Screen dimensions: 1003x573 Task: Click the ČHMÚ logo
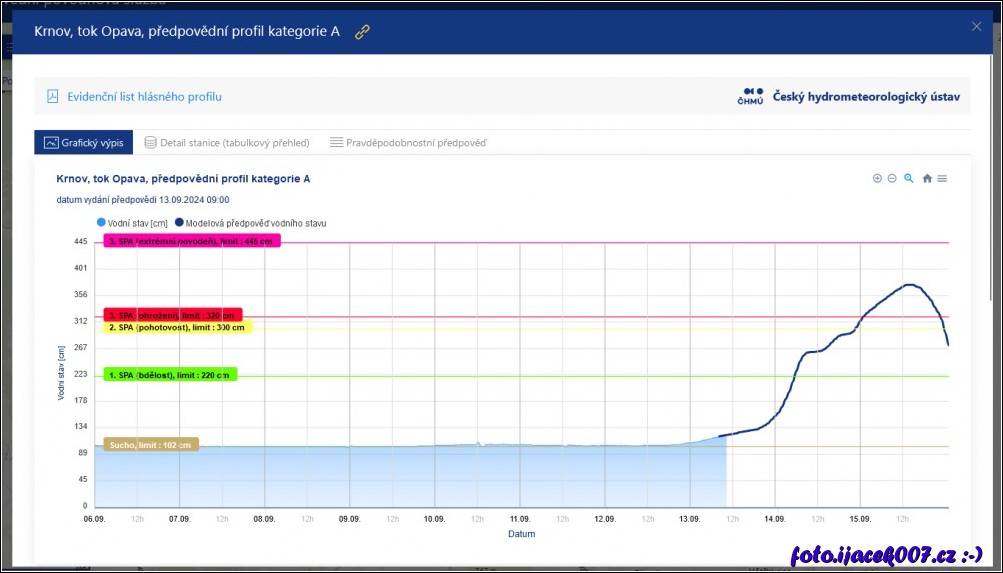[750, 97]
